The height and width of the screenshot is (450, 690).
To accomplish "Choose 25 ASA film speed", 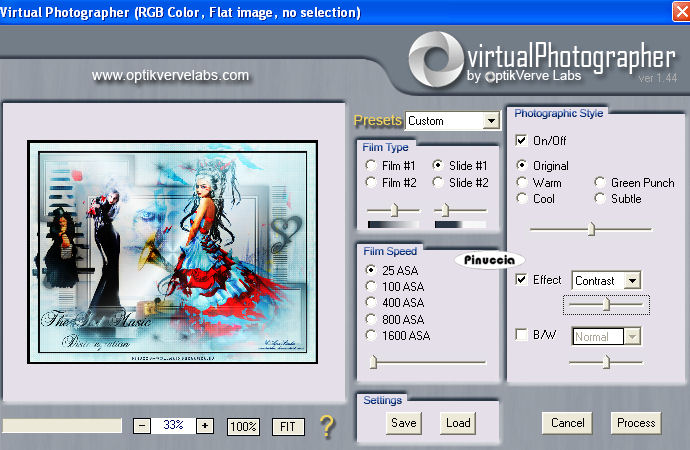I will [x=371, y=270].
